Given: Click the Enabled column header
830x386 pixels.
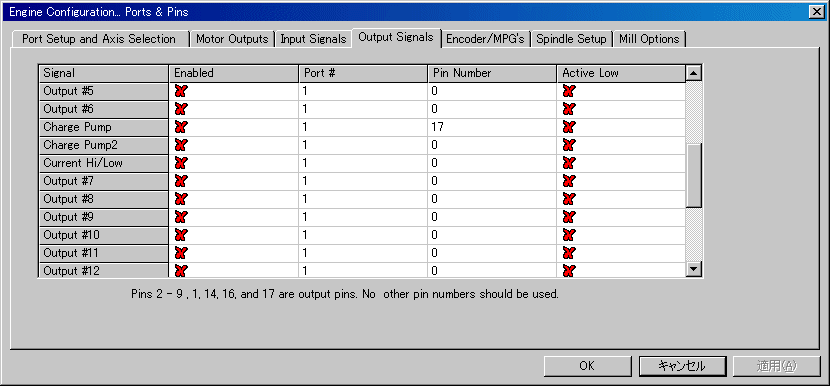Looking at the screenshot, I should [233, 73].
